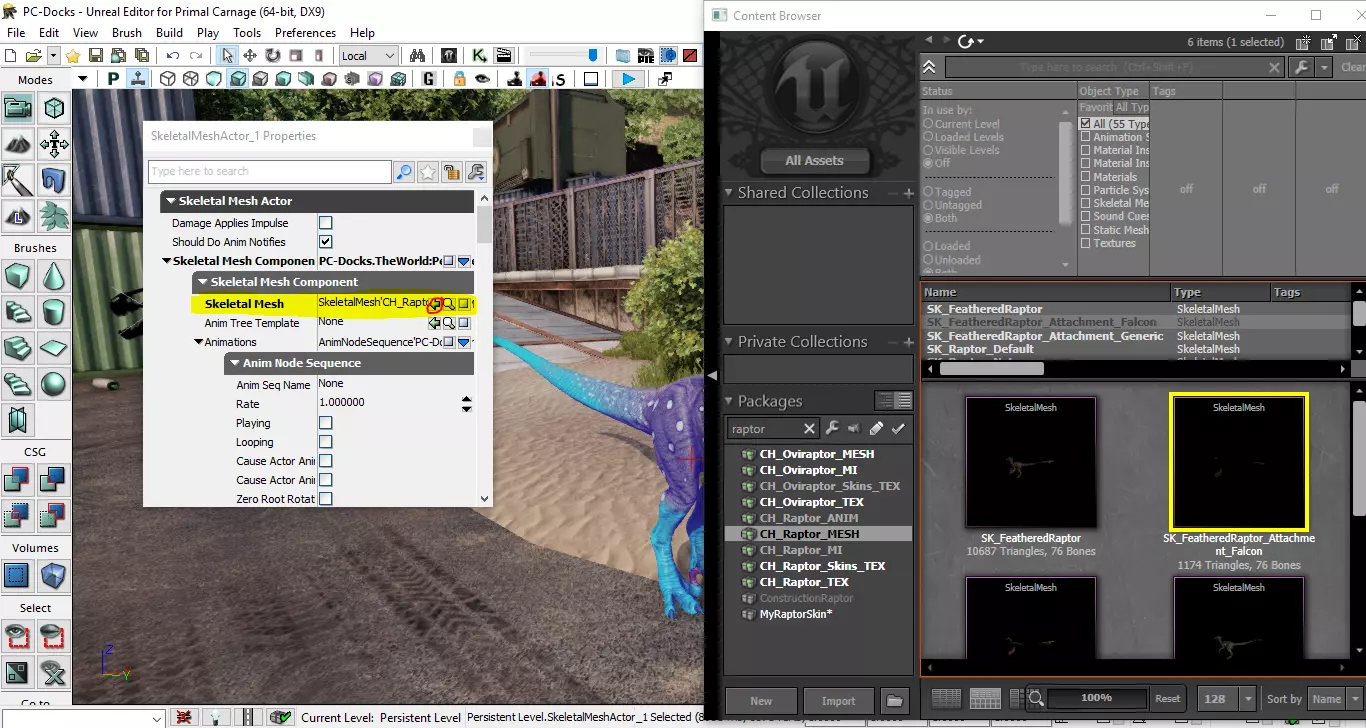Screen dimensions: 1366x728
Task: Open the View menu
Action: point(86,33)
